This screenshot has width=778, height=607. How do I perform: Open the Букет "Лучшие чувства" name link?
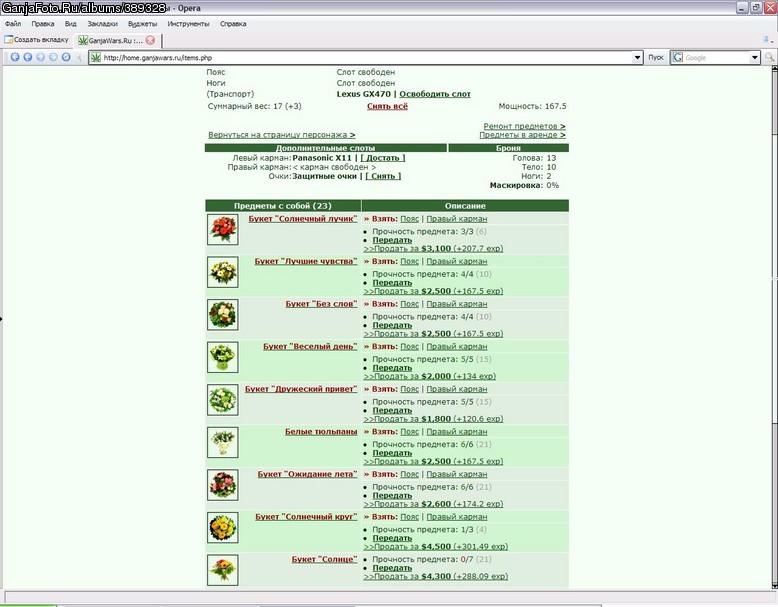point(306,262)
